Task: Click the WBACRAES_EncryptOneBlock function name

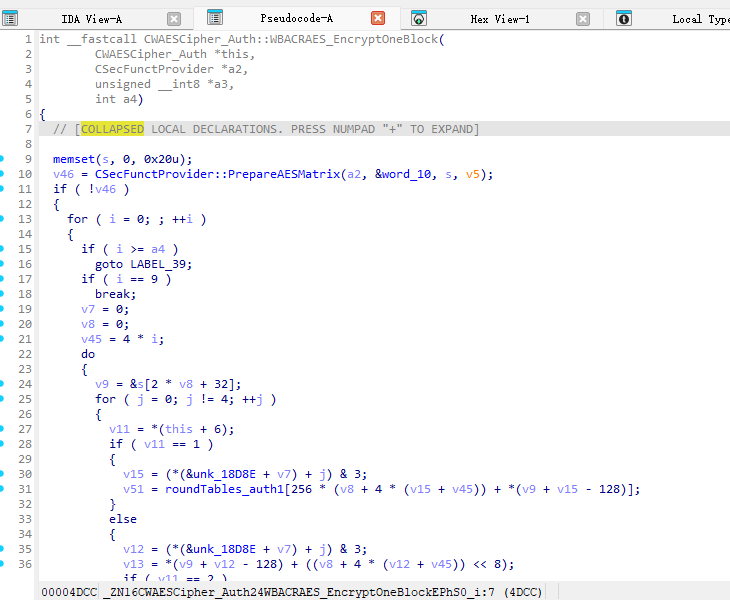Action: tap(354, 39)
